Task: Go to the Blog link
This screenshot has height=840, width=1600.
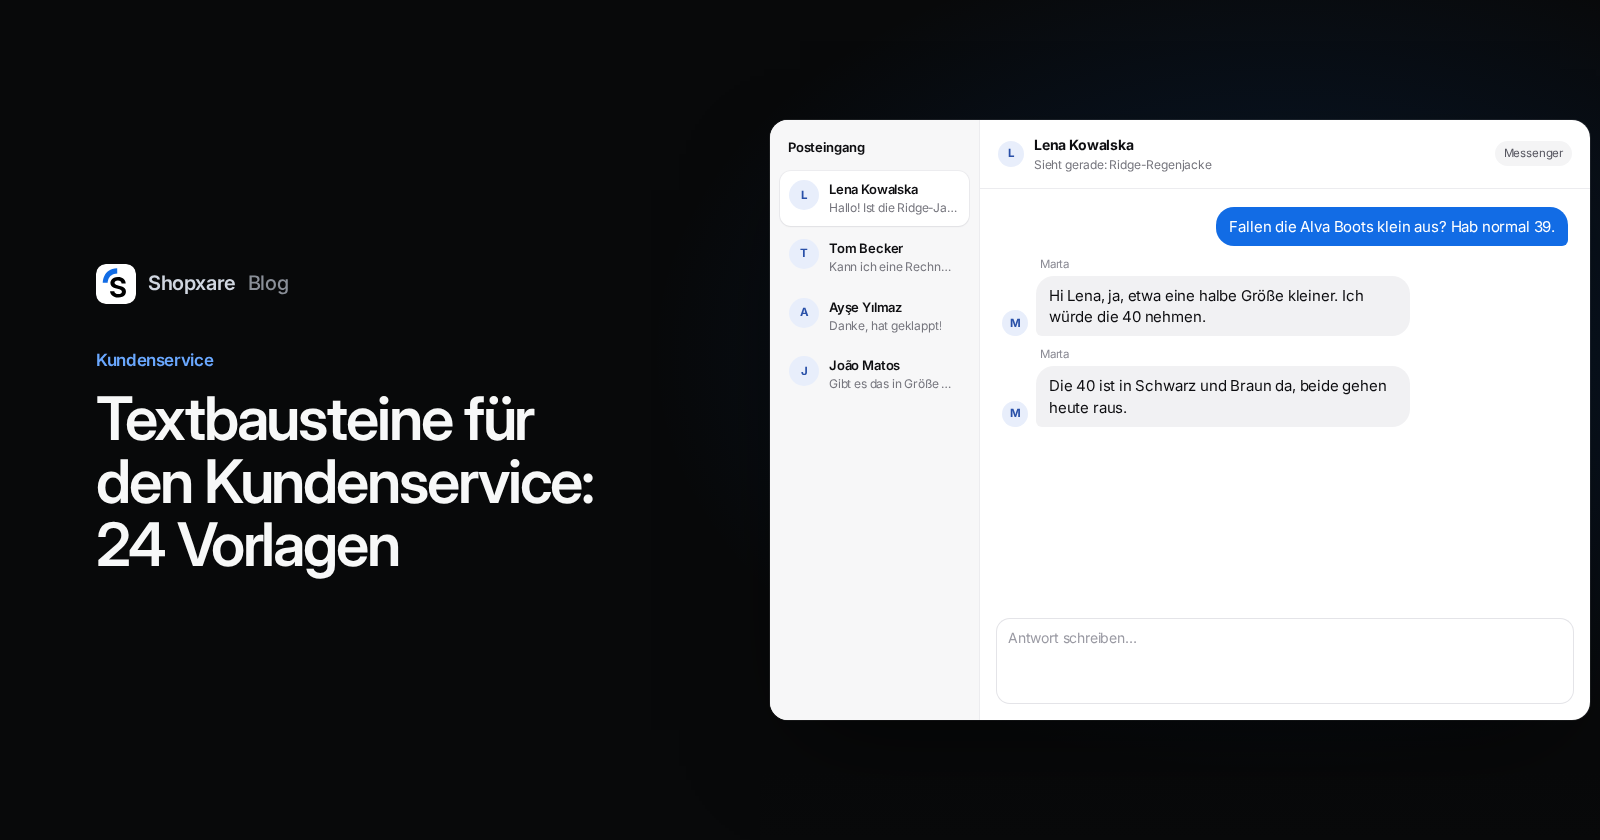Action: 268,283
